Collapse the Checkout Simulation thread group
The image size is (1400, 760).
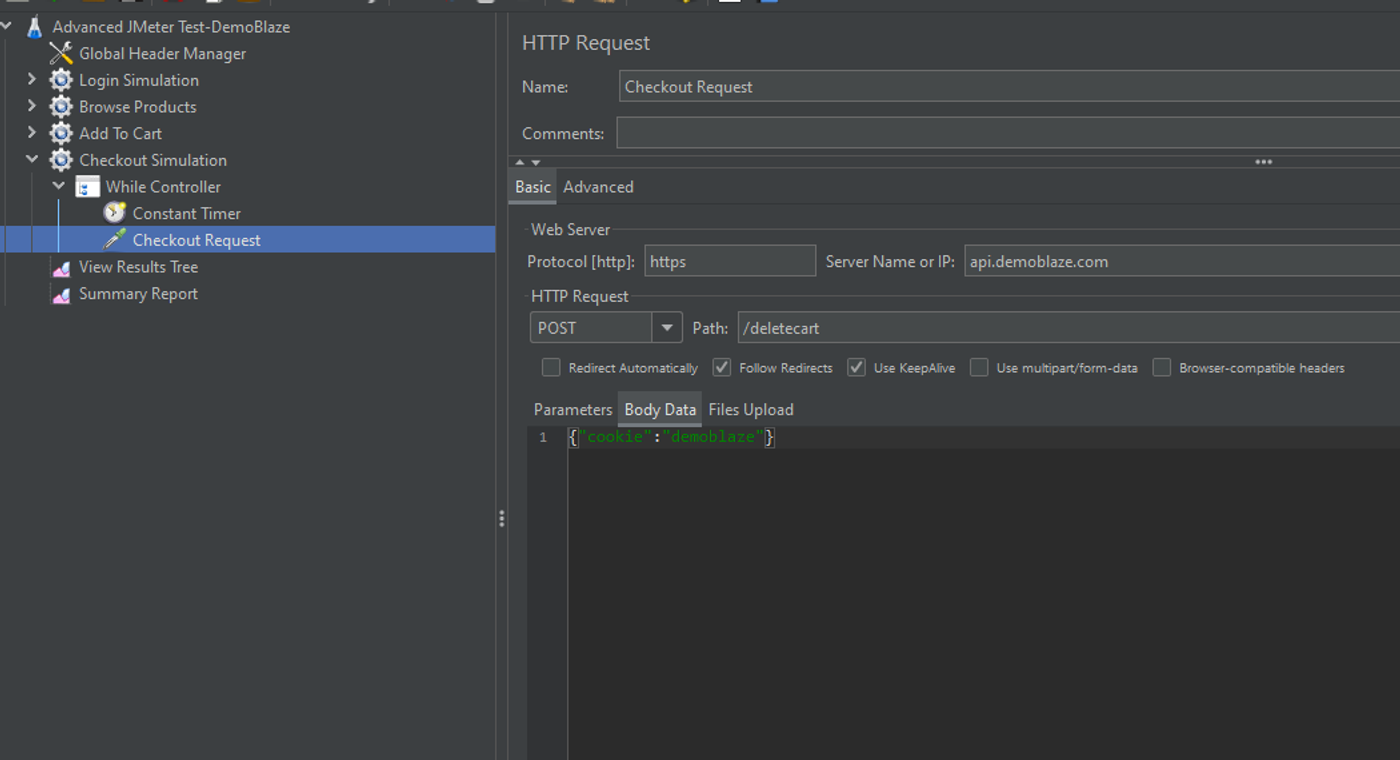[x=32, y=160]
